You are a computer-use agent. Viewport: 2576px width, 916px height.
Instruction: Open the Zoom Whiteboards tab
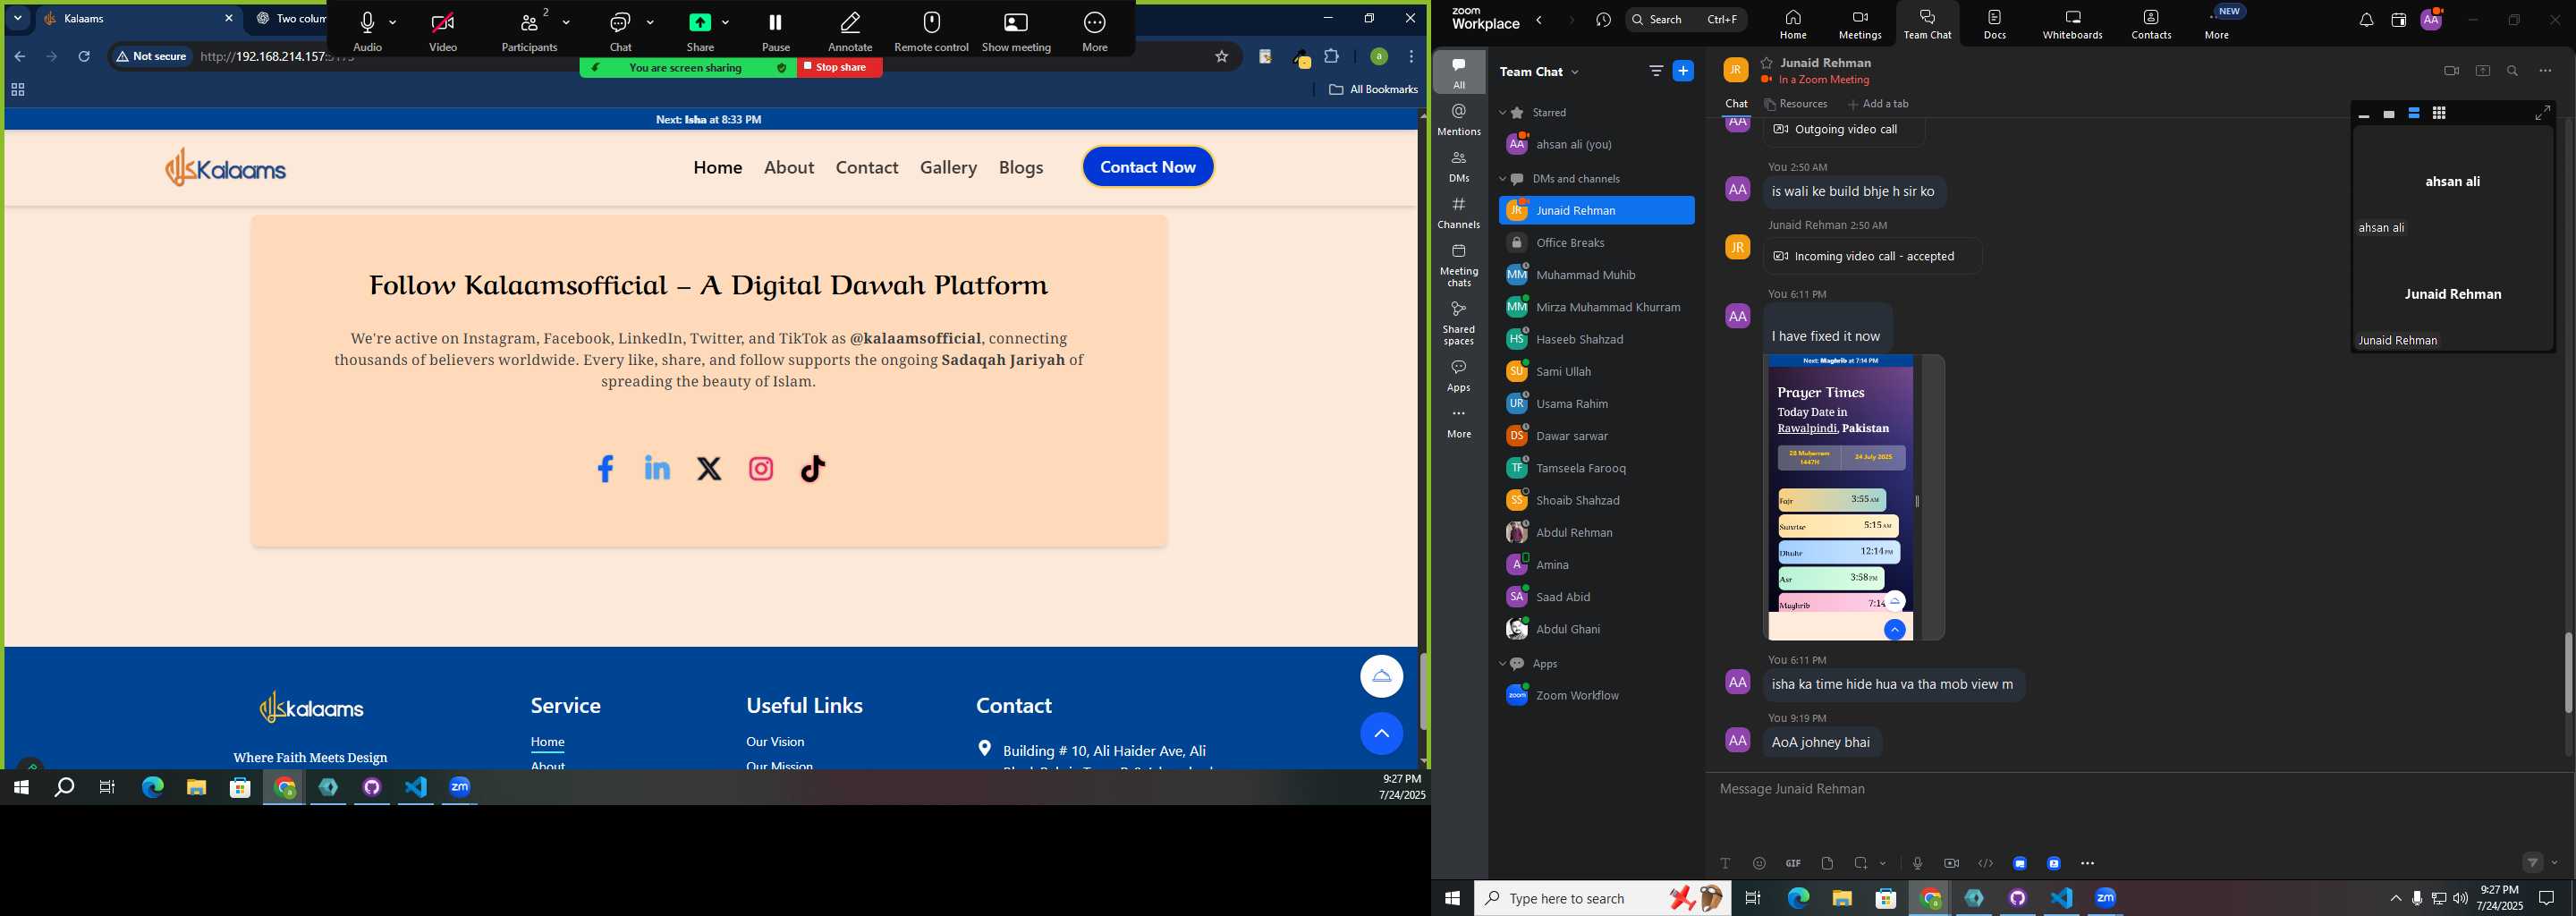(2072, 25)
